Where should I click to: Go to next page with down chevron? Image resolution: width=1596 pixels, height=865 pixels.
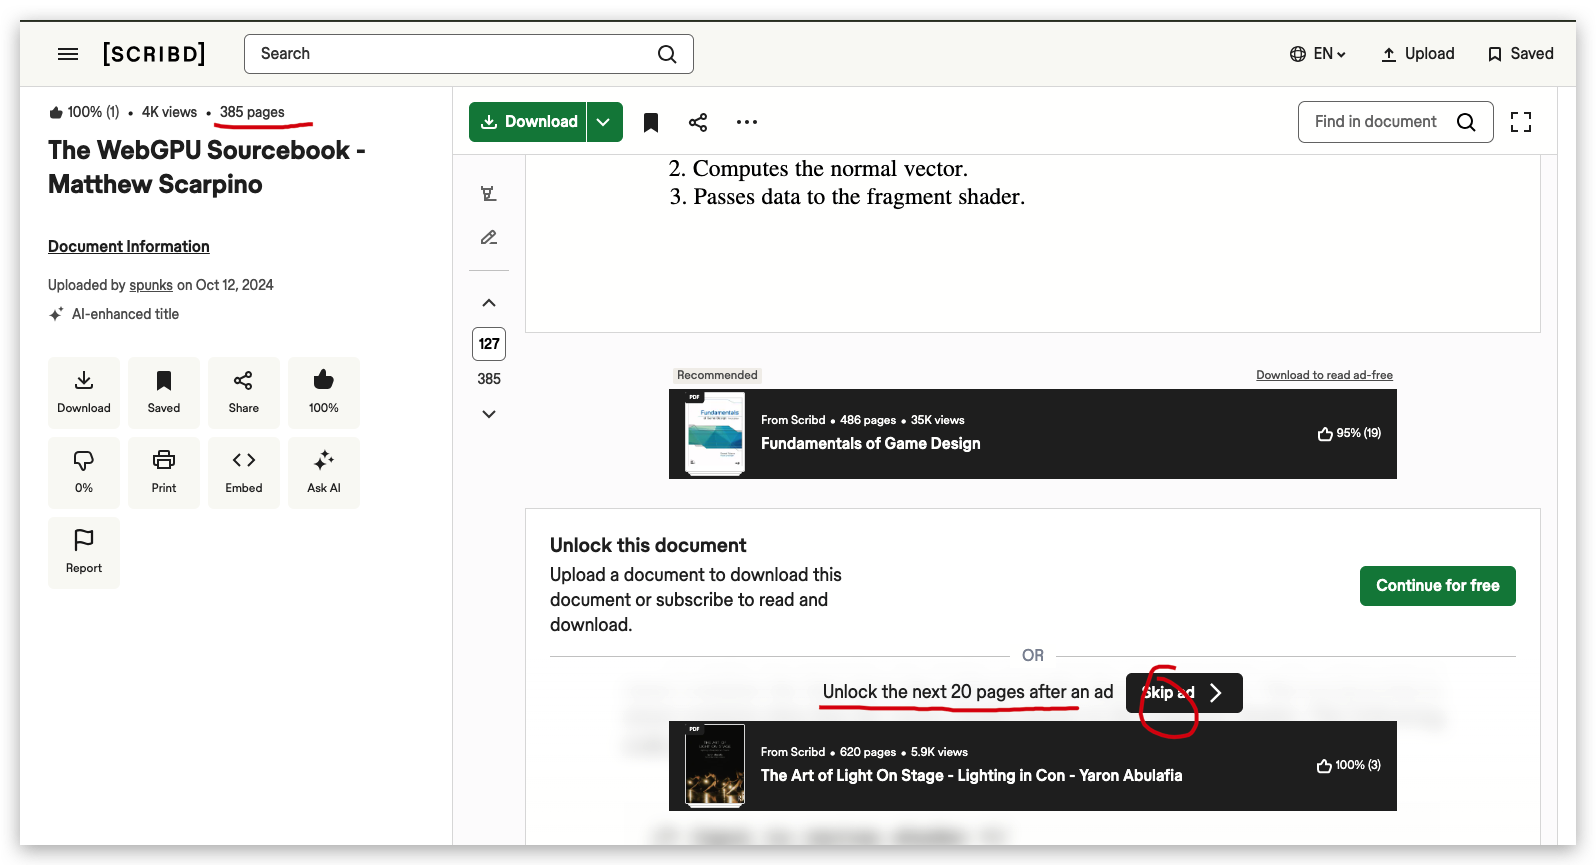point(489,414)
